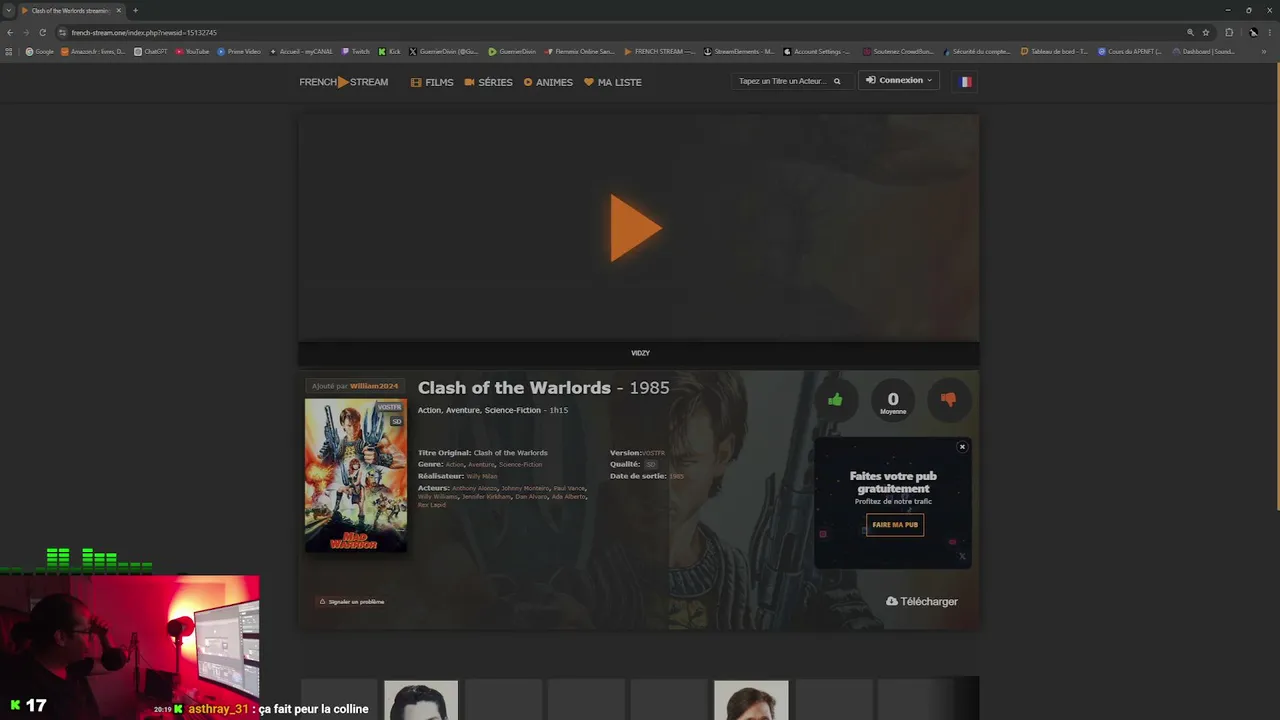Viewport: 1280px width, 720px height.
Task: Open the Prime Video bookmark
Action: coord(239,52)
